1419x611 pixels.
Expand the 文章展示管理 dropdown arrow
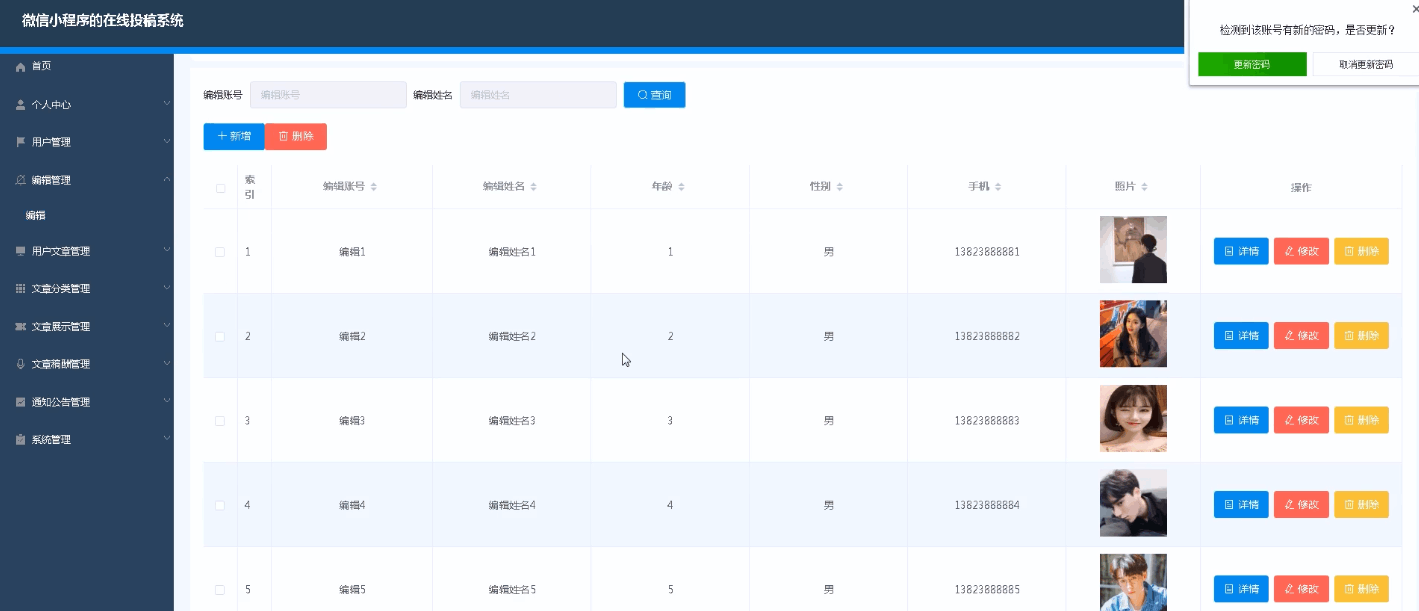pyautogui.click(x=166, y=326)
